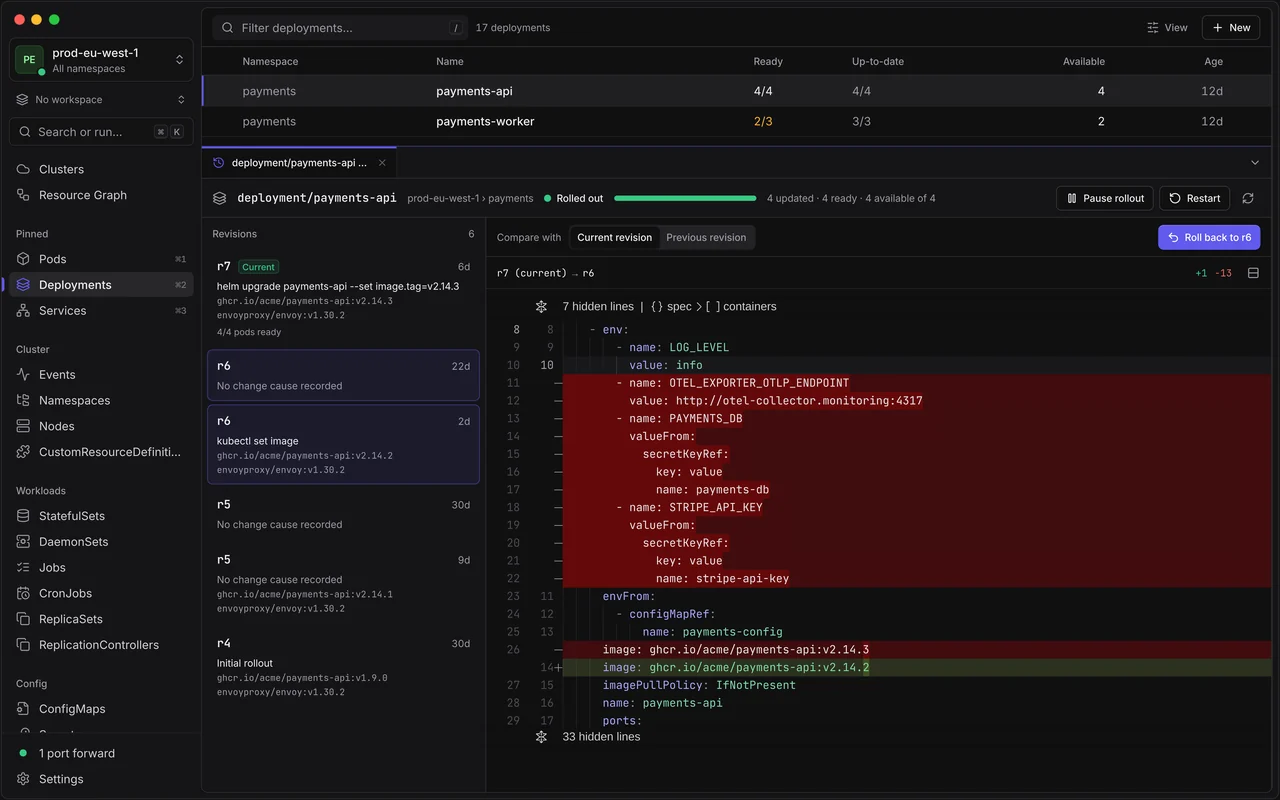Open the Nodes list

click(101, 426)
